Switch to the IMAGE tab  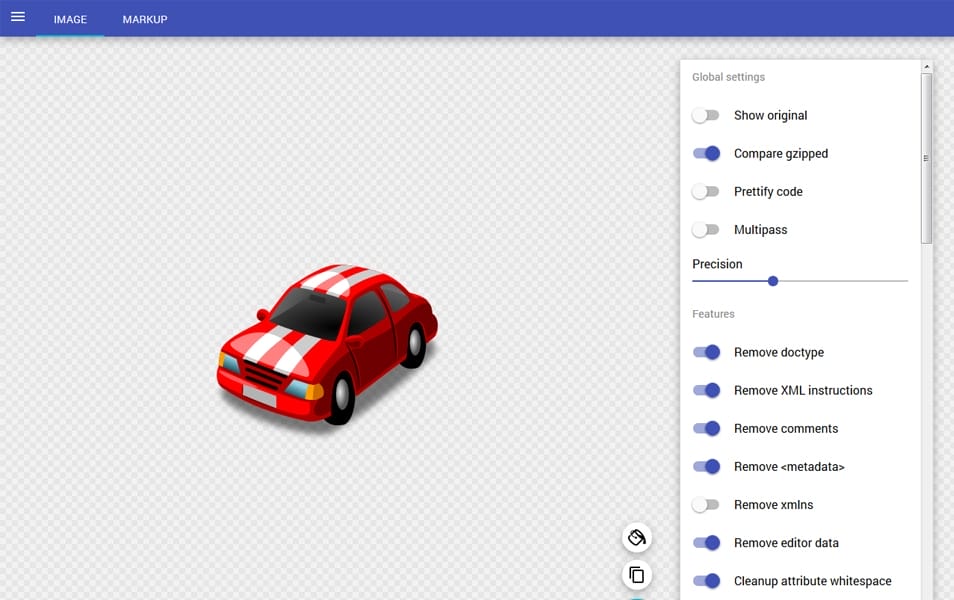70,20
